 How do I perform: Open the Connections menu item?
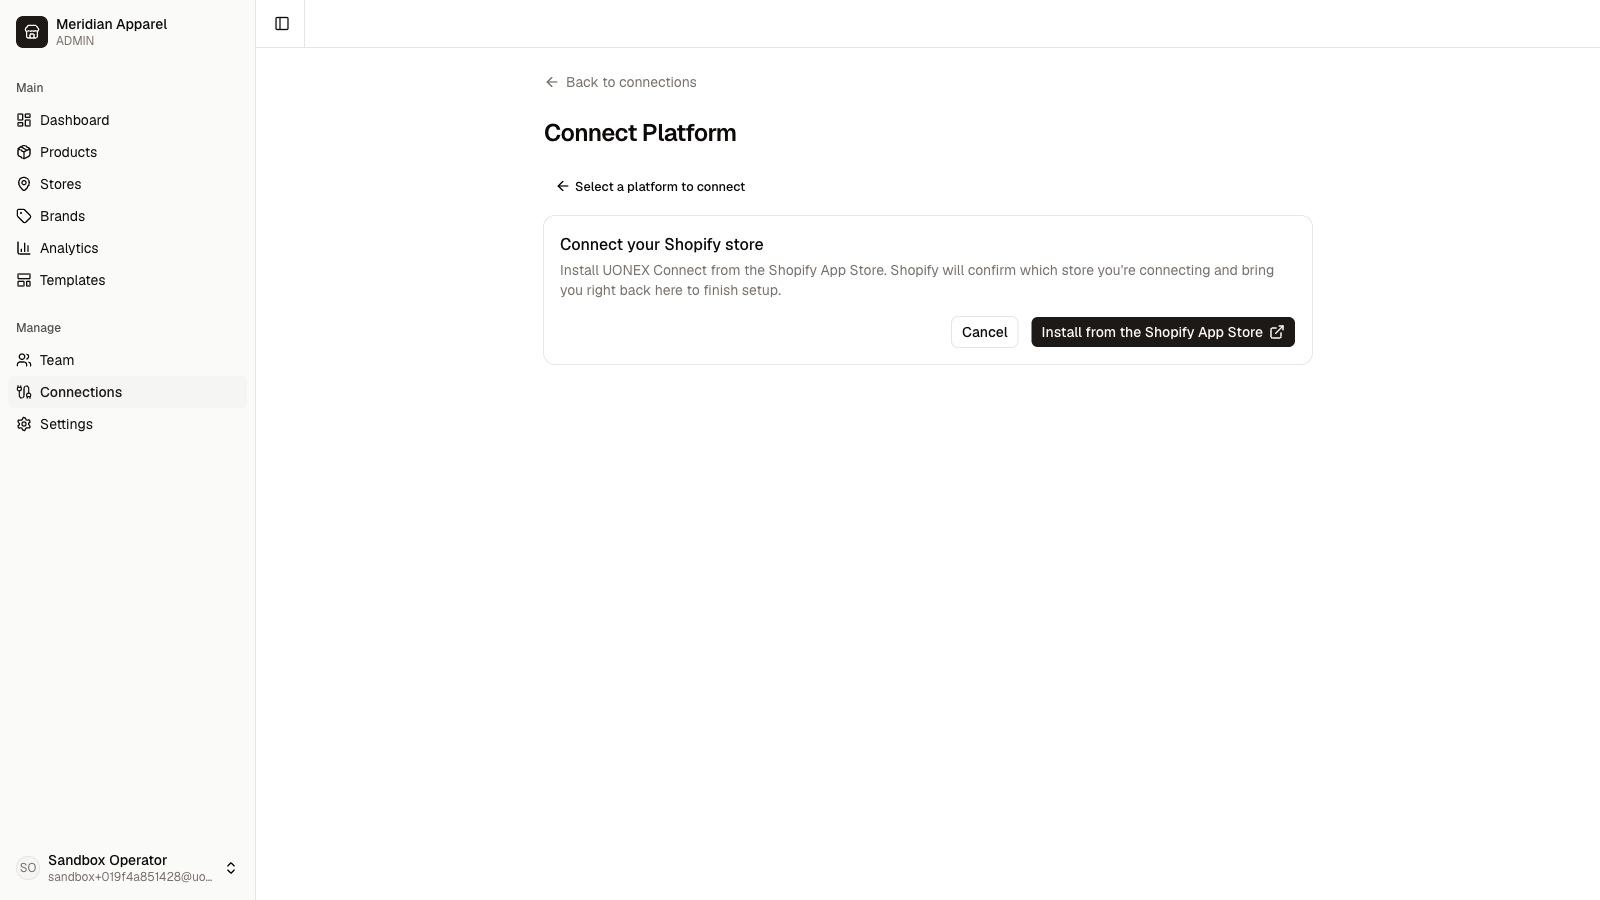pos(127,392)
